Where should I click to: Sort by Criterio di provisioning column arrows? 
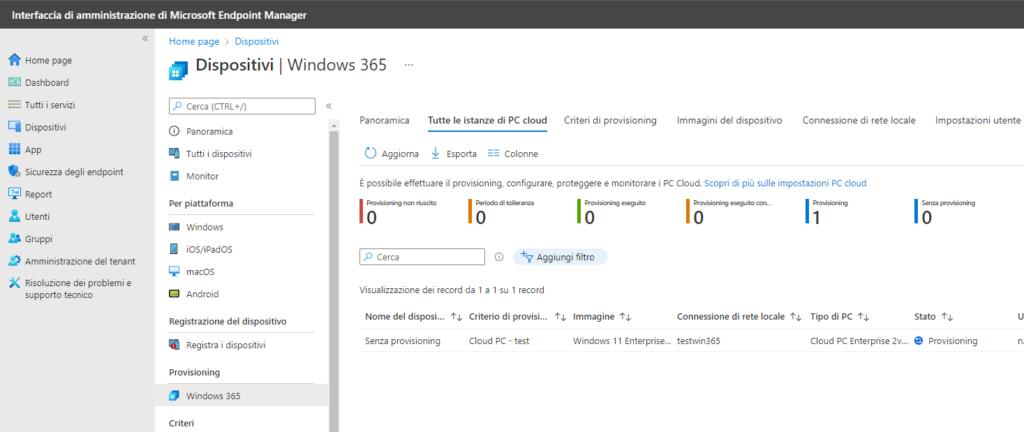[x=560, y=316]
